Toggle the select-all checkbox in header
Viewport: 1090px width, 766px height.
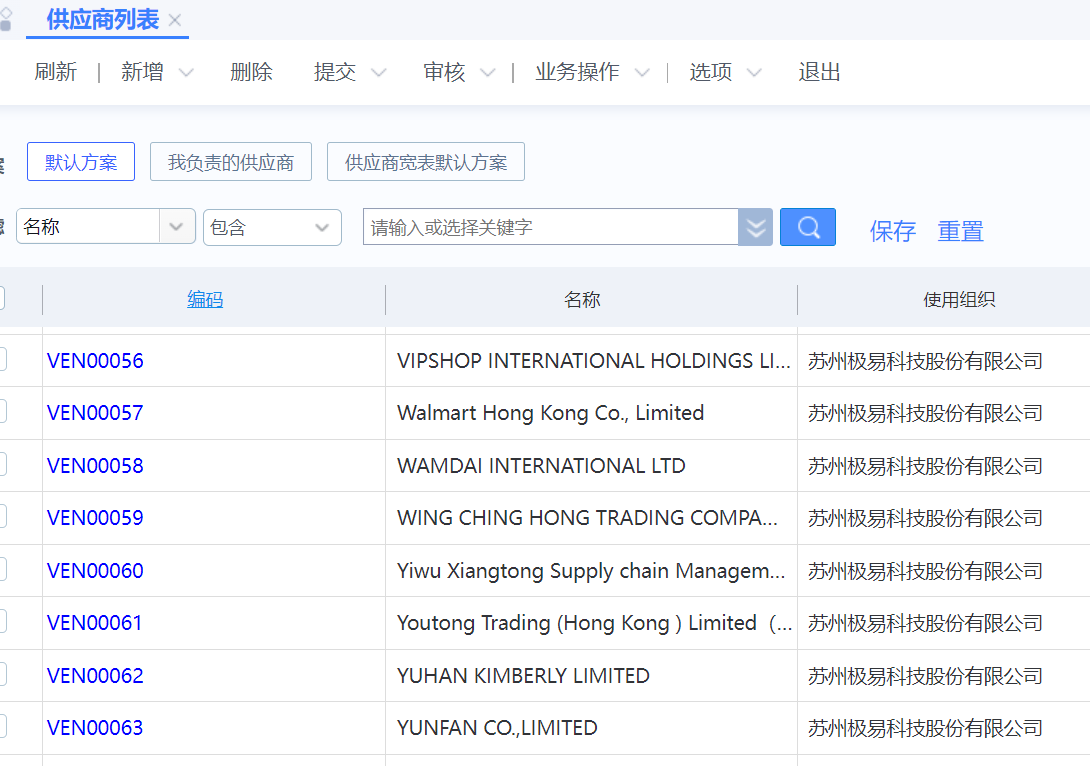pyautogui.click(x=2, y=298)
